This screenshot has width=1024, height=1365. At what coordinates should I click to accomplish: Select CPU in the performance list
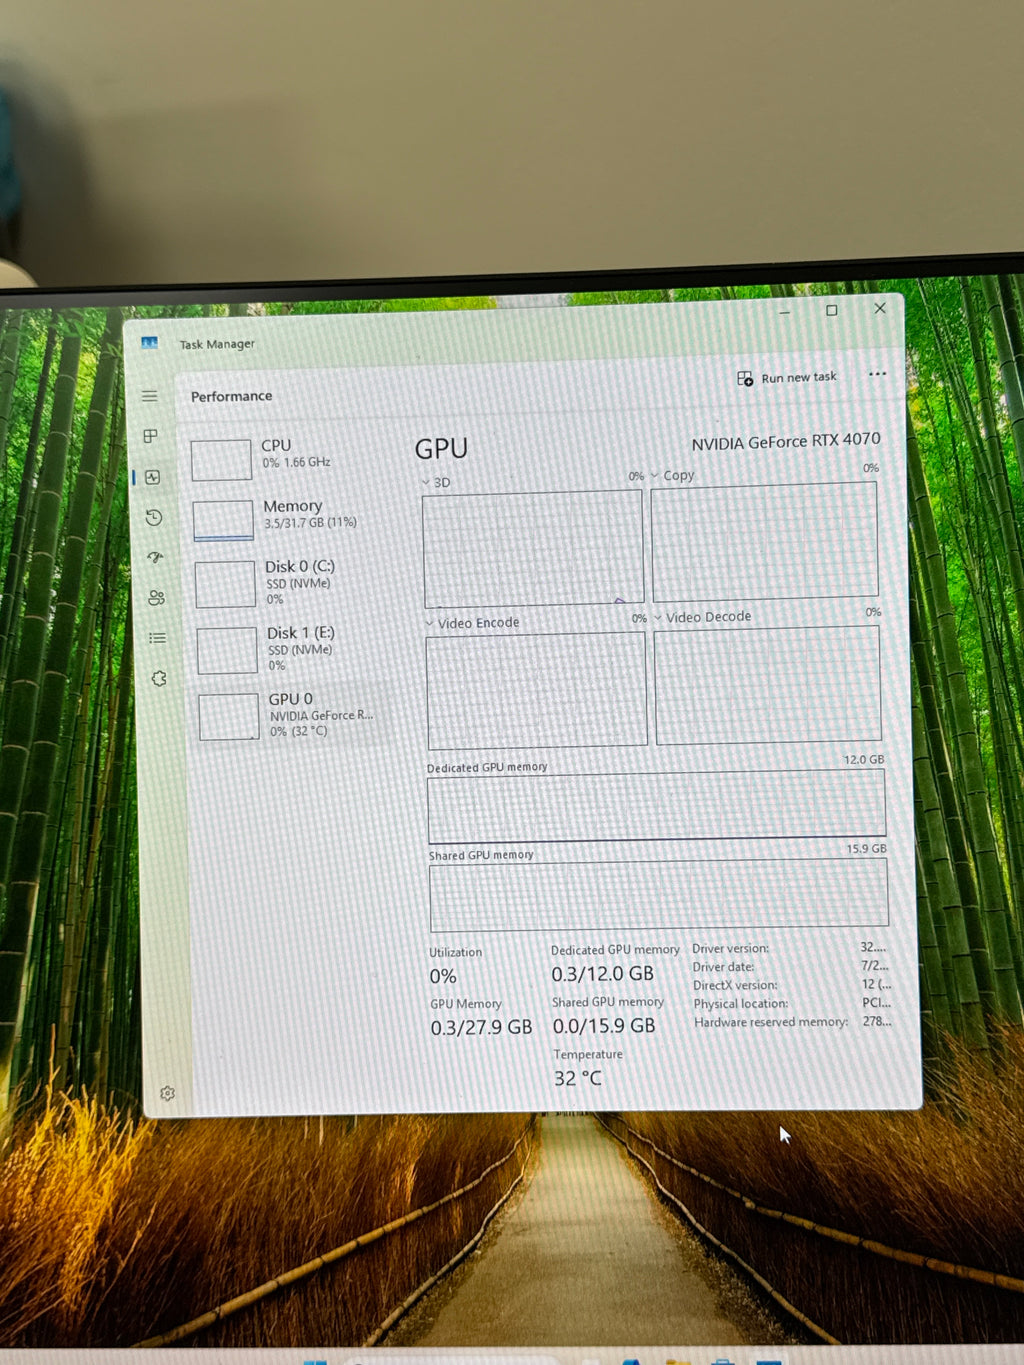[288, 458]
